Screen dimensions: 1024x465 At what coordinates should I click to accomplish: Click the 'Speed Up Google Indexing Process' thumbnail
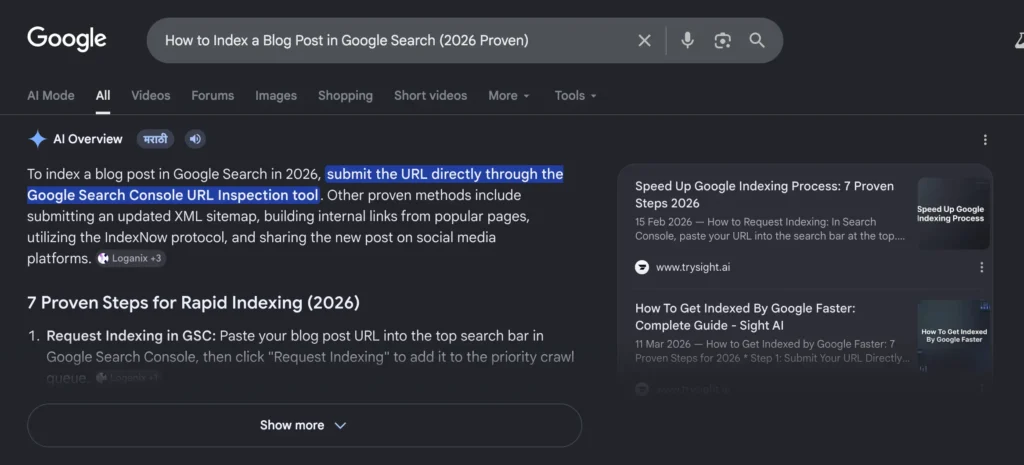click(x=953, y=214)
